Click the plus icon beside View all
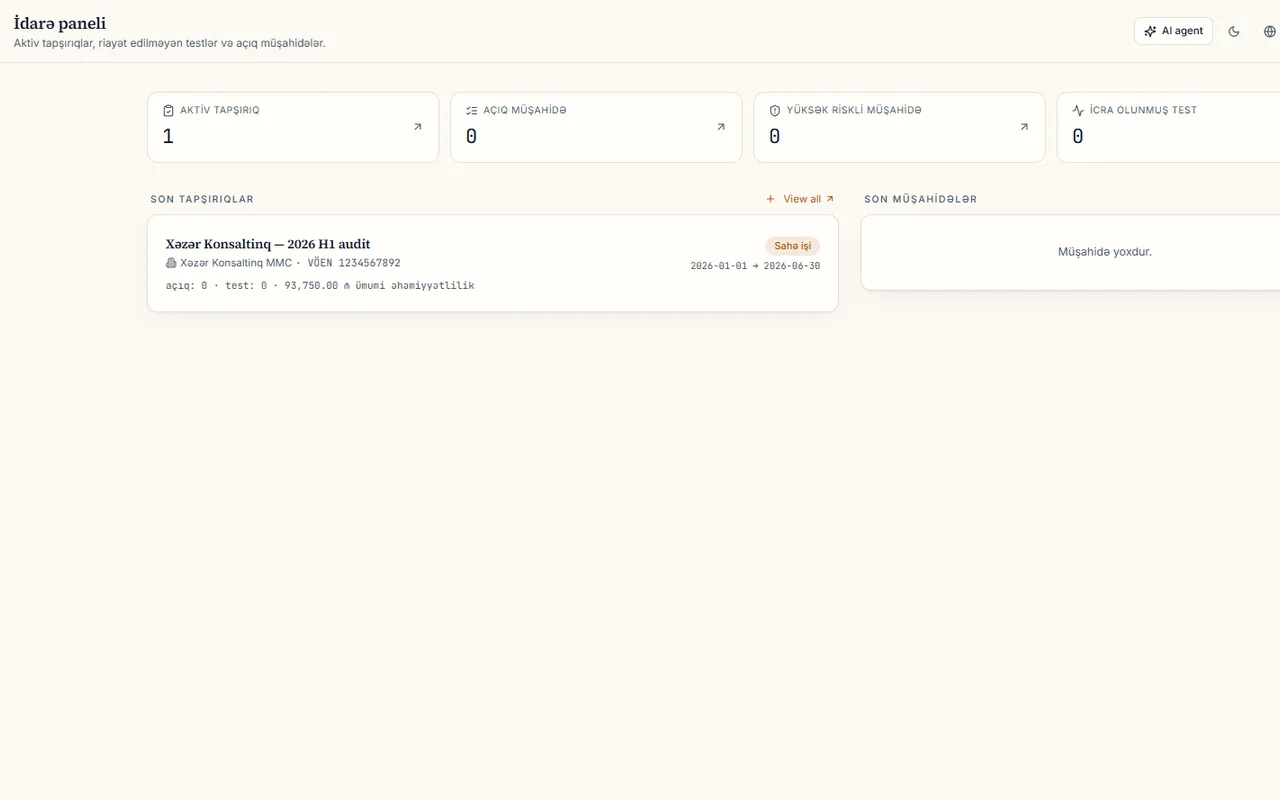This screenshot has height=800, width=1280. [770, 199]
